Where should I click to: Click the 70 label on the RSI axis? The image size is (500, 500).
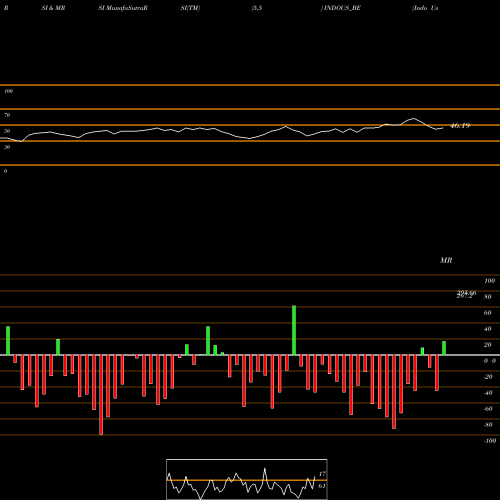pos(7,115)
